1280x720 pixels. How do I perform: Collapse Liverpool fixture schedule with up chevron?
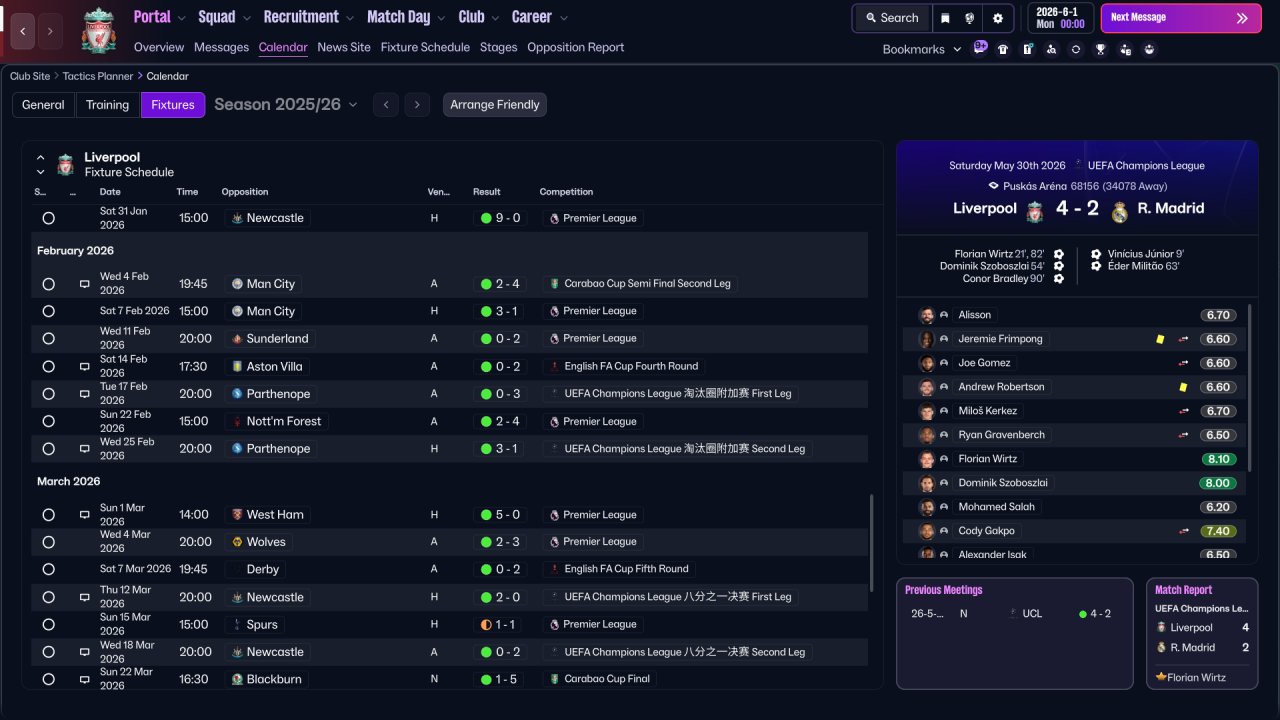click(41, 158)
